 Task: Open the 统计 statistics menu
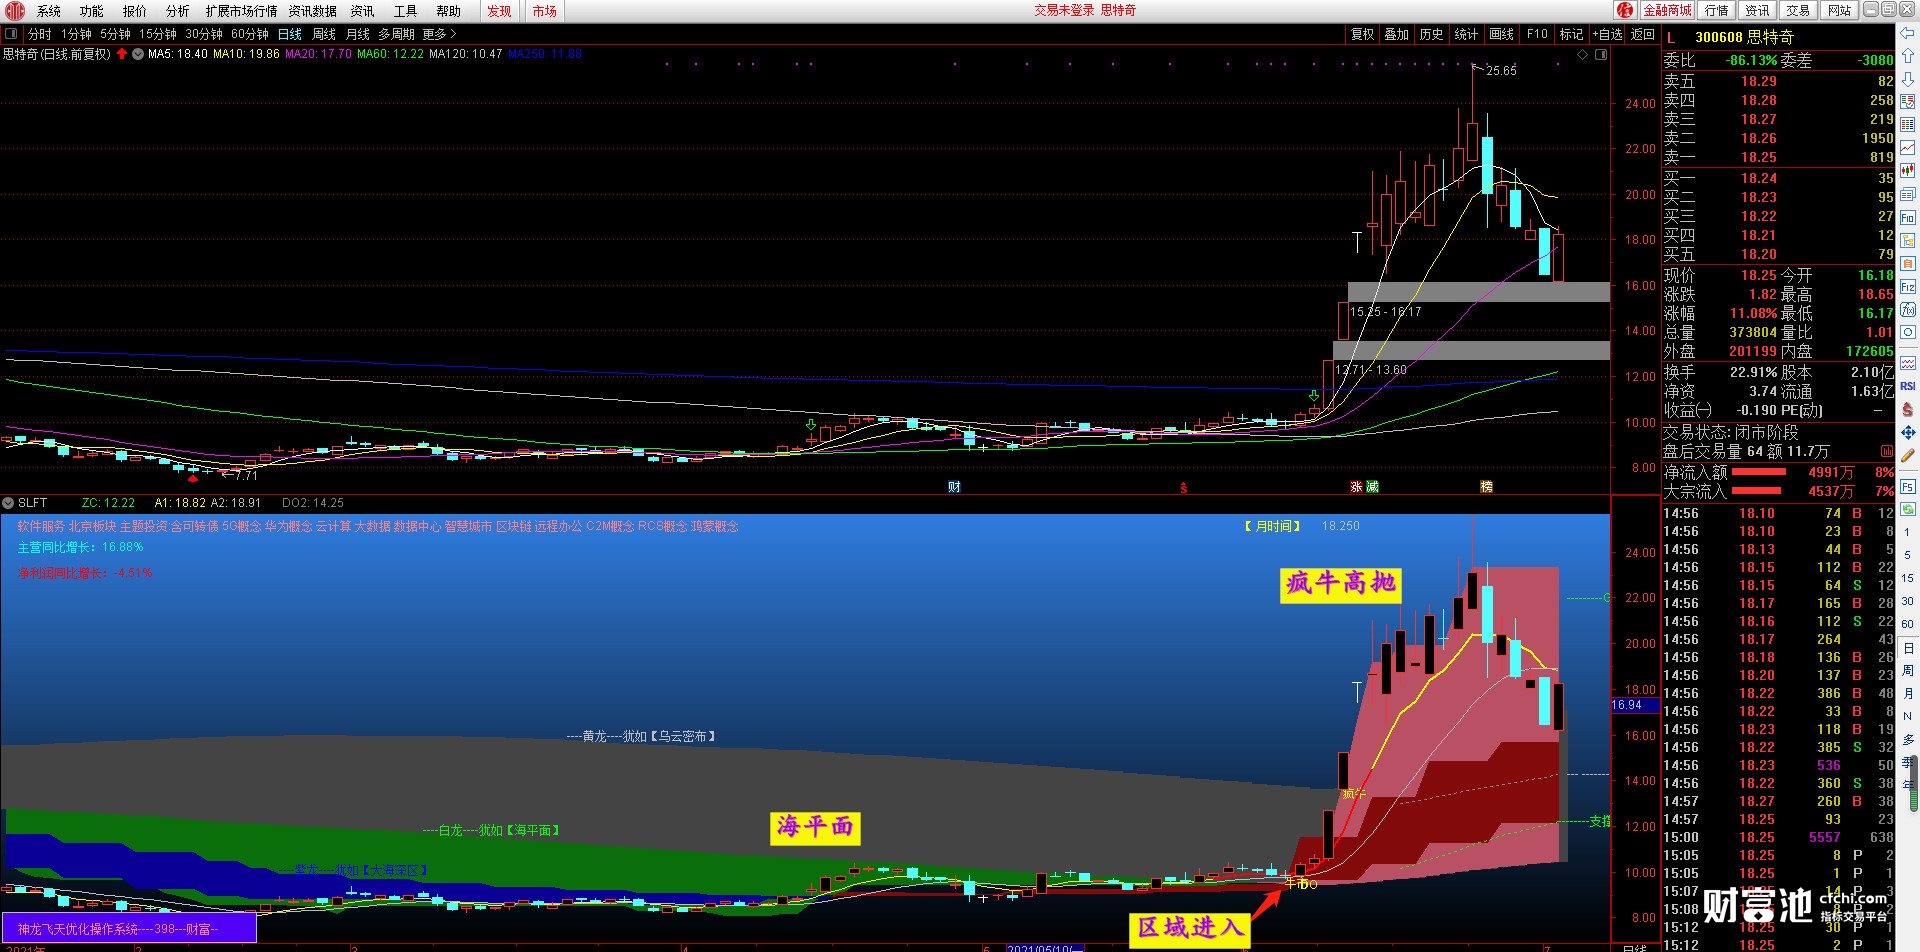pos(1466,34)
